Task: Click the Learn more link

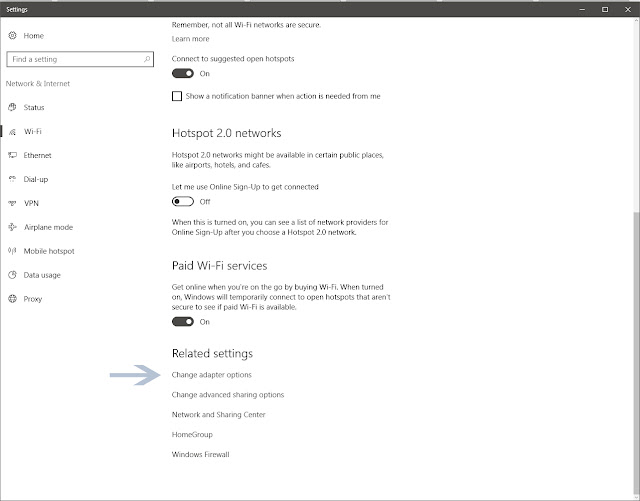Action: [x=190, y=39]
